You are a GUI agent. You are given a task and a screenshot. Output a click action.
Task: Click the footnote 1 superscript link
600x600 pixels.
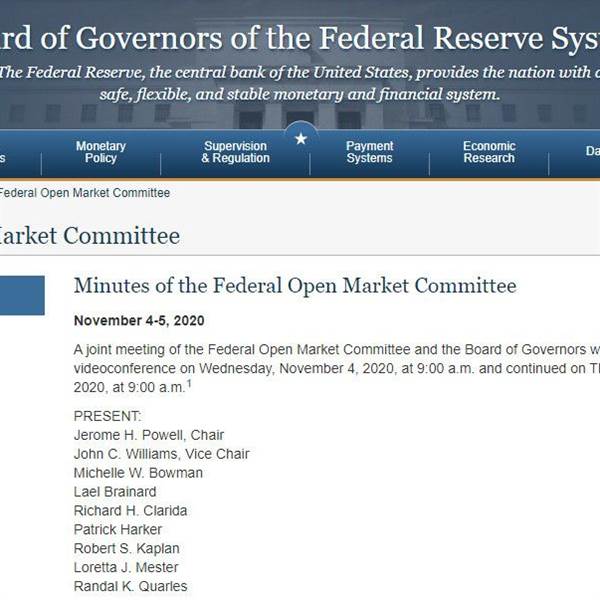(189, 383)
